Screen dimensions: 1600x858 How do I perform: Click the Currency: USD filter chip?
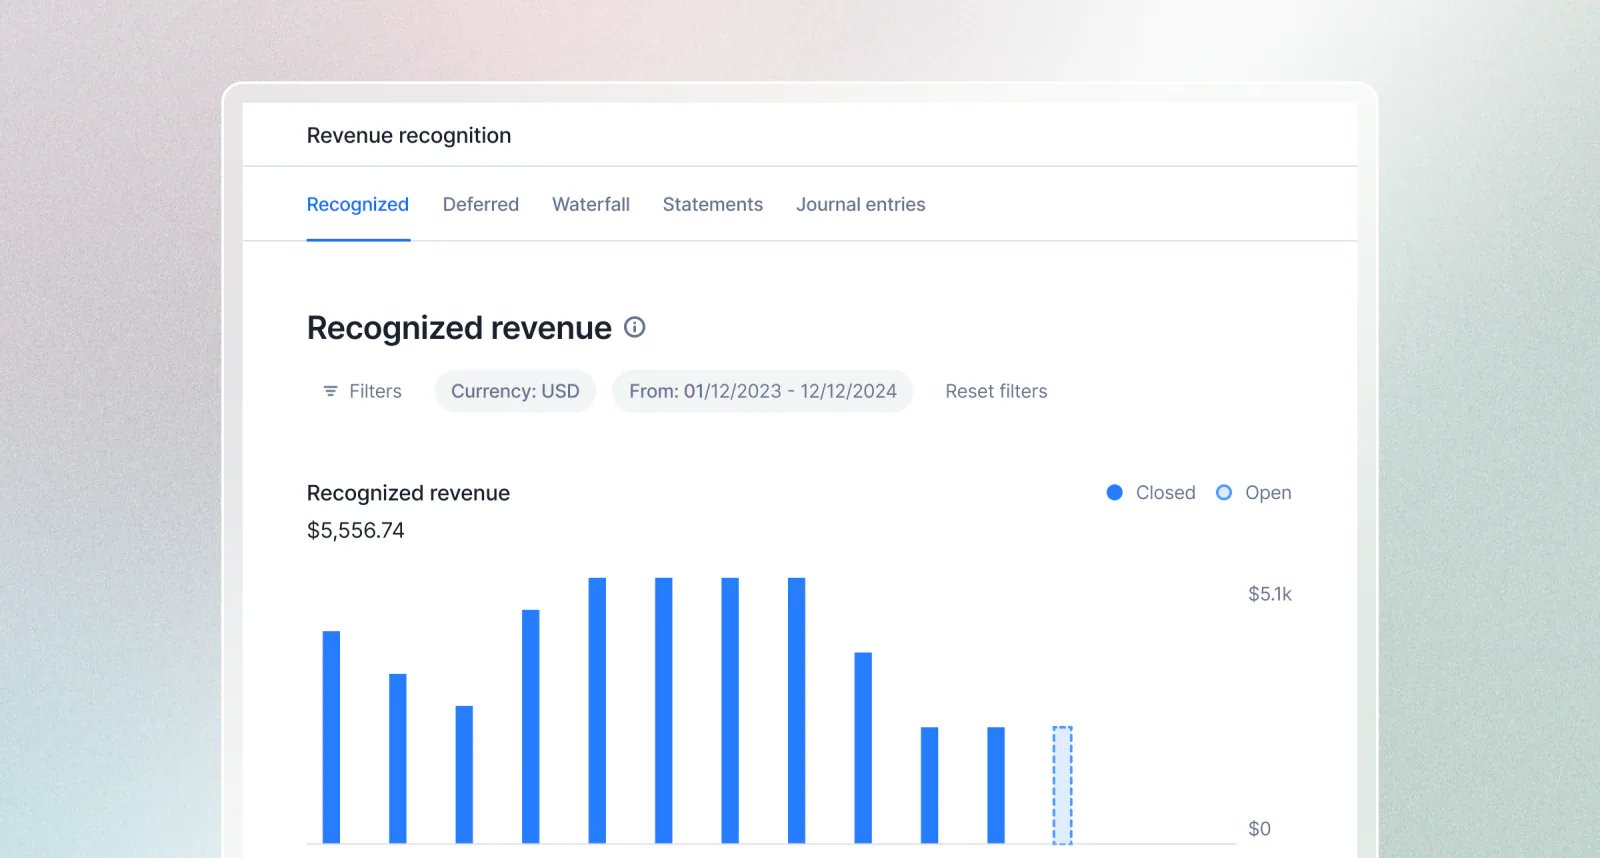[x=515, y=391]
